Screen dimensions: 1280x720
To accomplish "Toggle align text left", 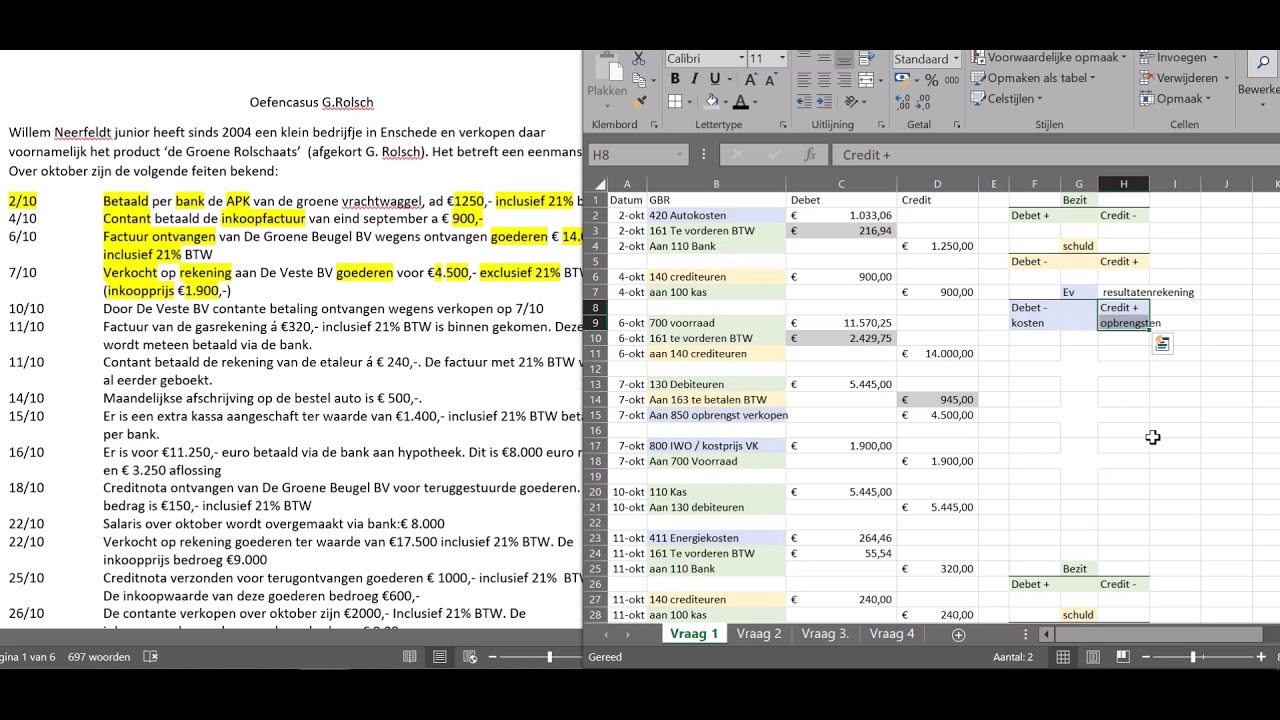I will pos(804,79).
